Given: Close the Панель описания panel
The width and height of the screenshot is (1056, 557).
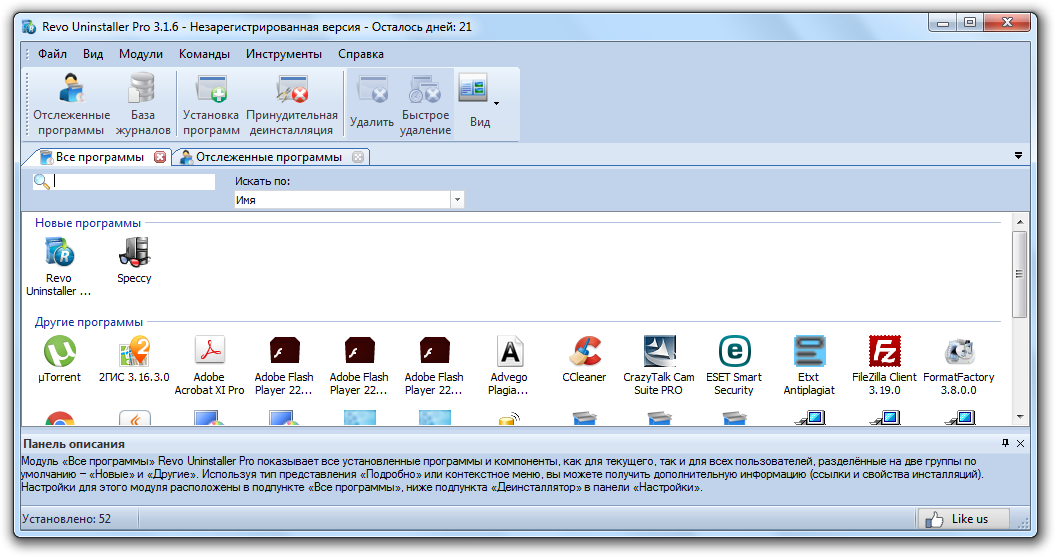Looking at the screenshot, I should [1020, 443].
